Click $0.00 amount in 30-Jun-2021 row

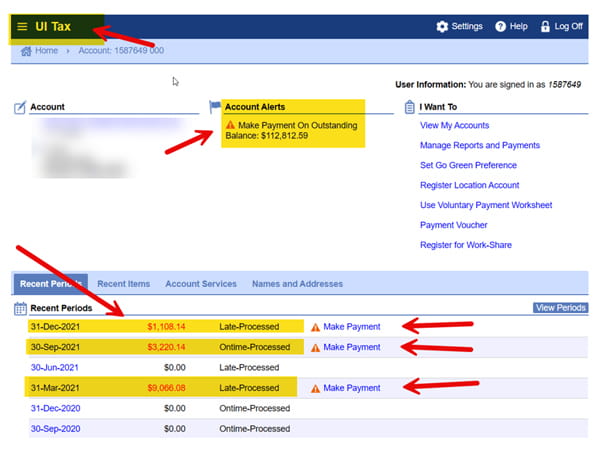[x=174, y=368]
